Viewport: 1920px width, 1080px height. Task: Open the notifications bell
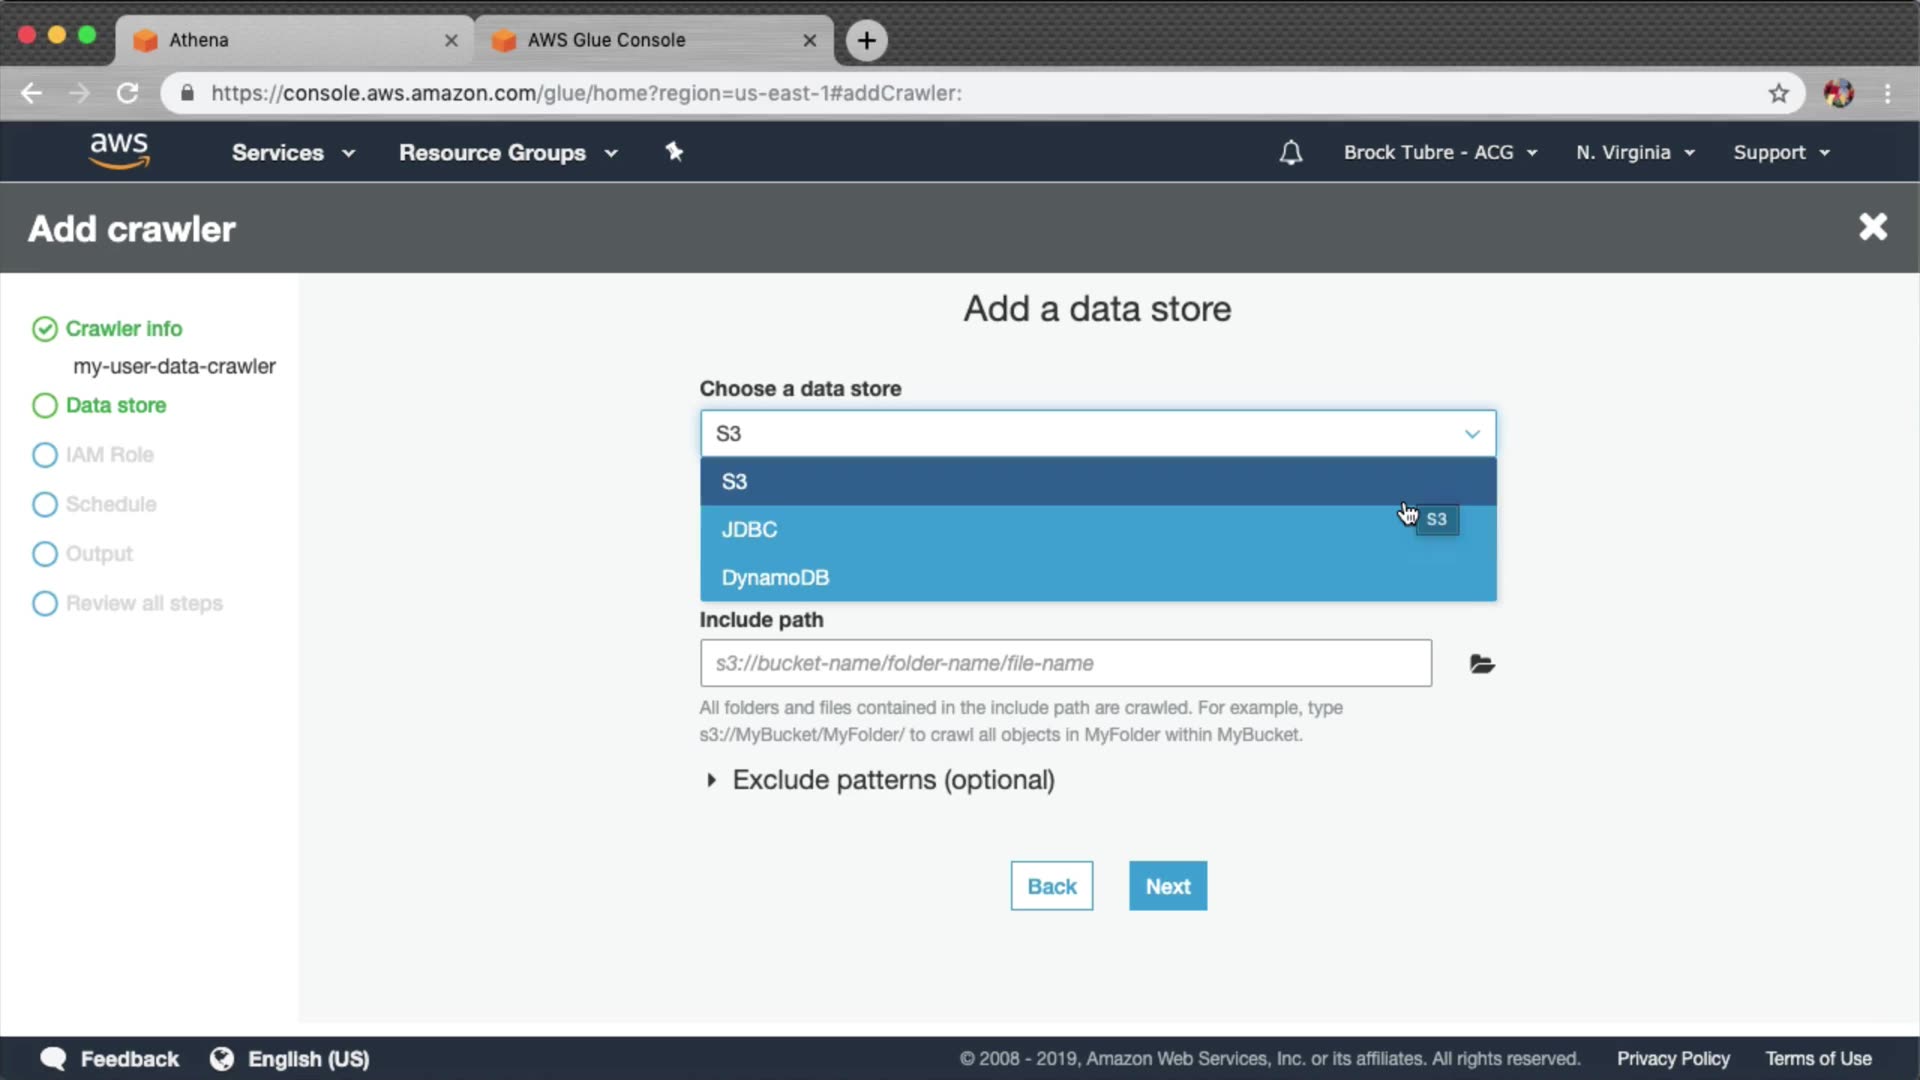coord(1290,153)
